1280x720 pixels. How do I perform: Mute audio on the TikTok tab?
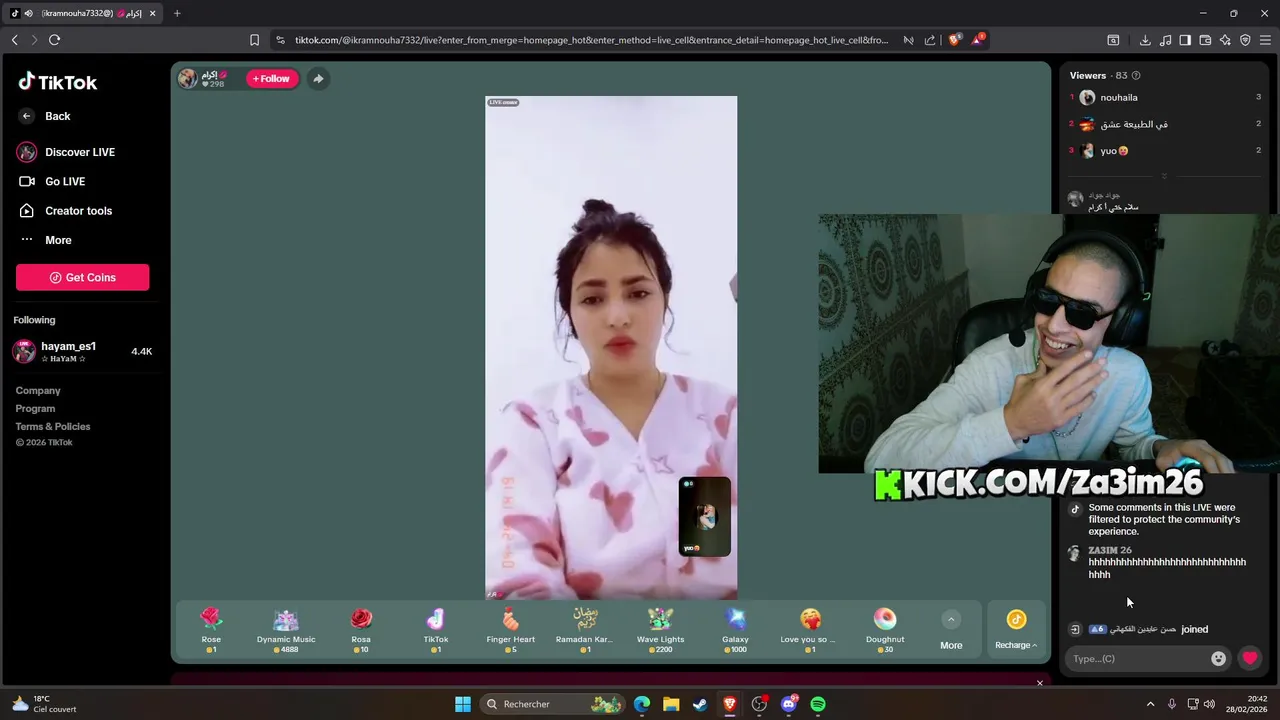tap(28, 14)
